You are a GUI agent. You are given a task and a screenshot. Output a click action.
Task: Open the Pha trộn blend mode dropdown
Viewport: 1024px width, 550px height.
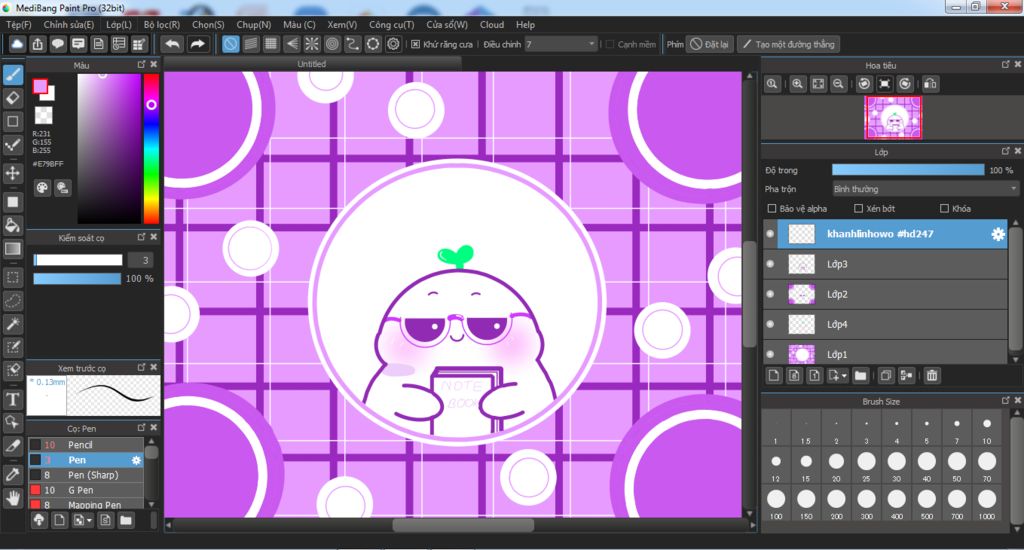924,188
